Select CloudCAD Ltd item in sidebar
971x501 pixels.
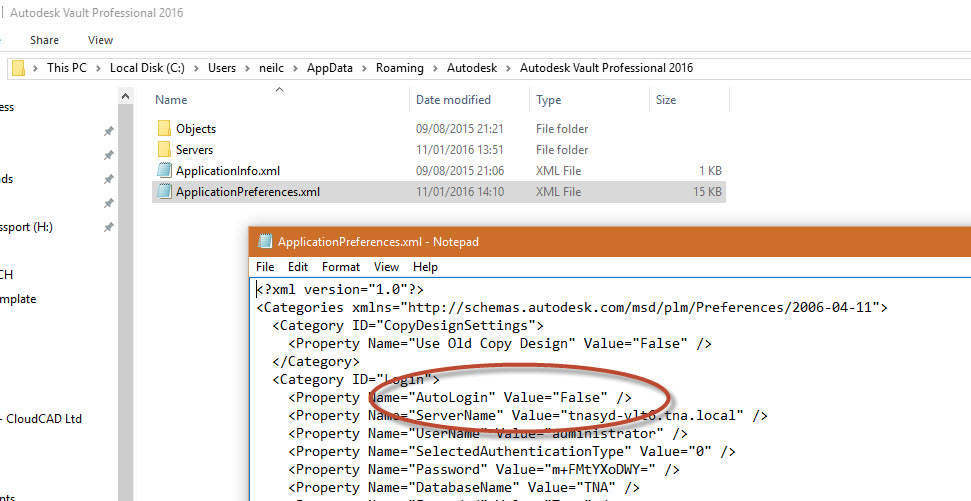click(41, 419)
